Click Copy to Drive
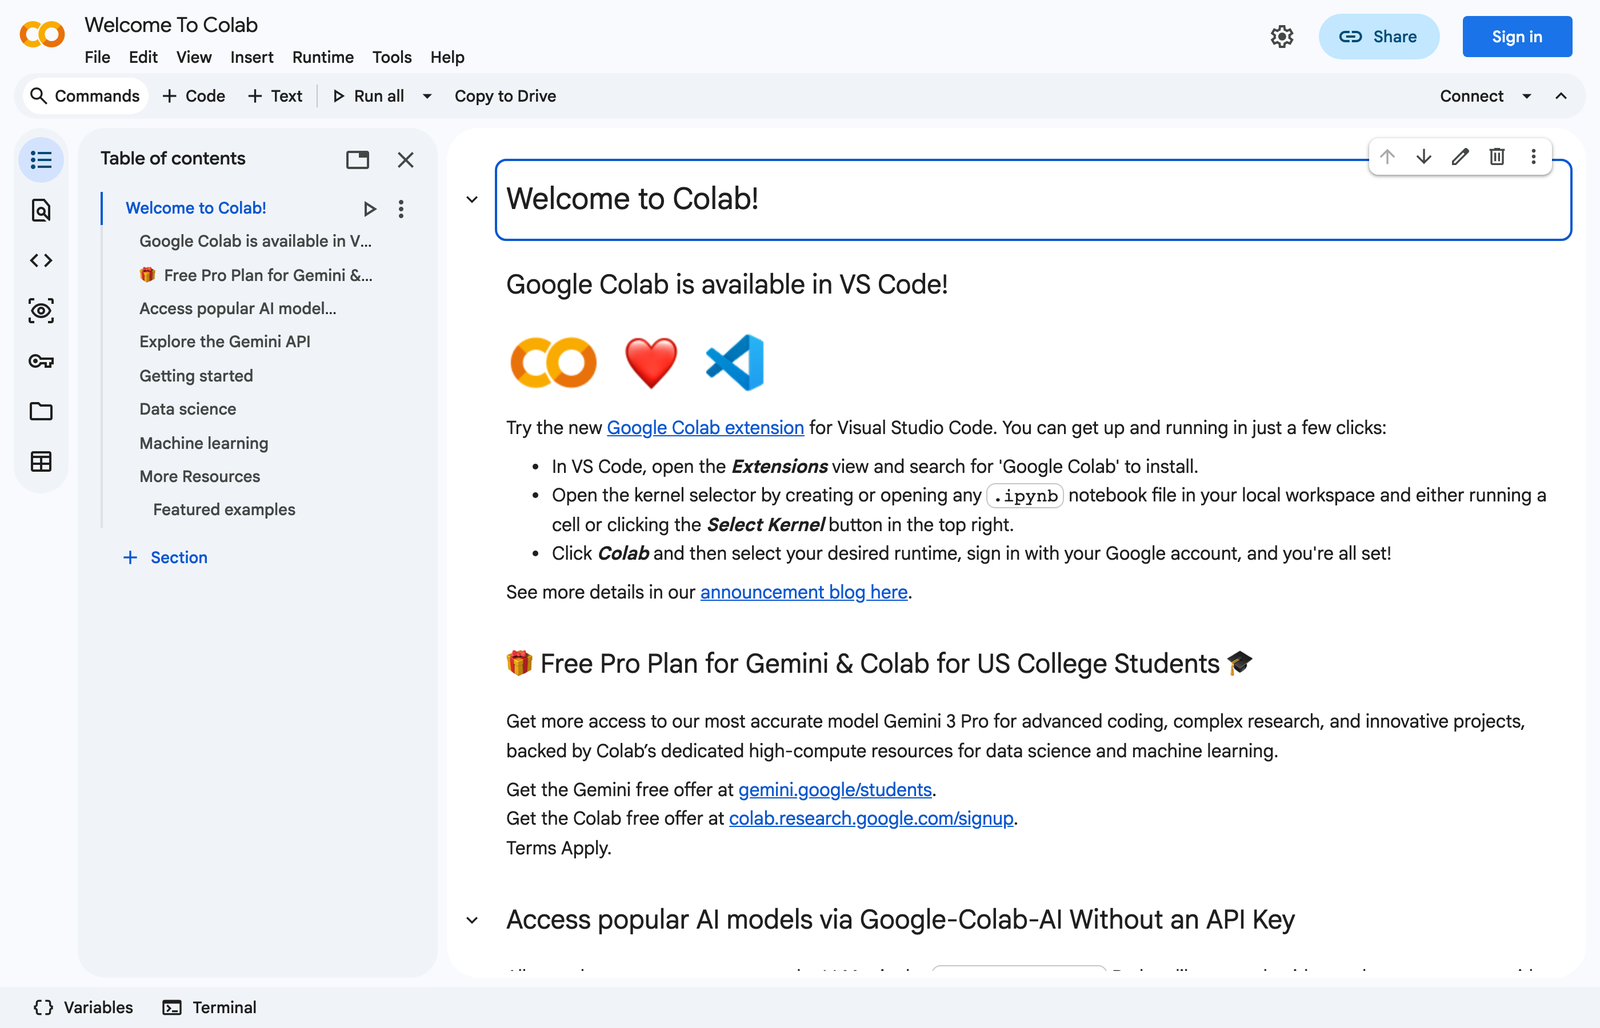This screenshot has height=1028, width=1600. tap(504, 96)
